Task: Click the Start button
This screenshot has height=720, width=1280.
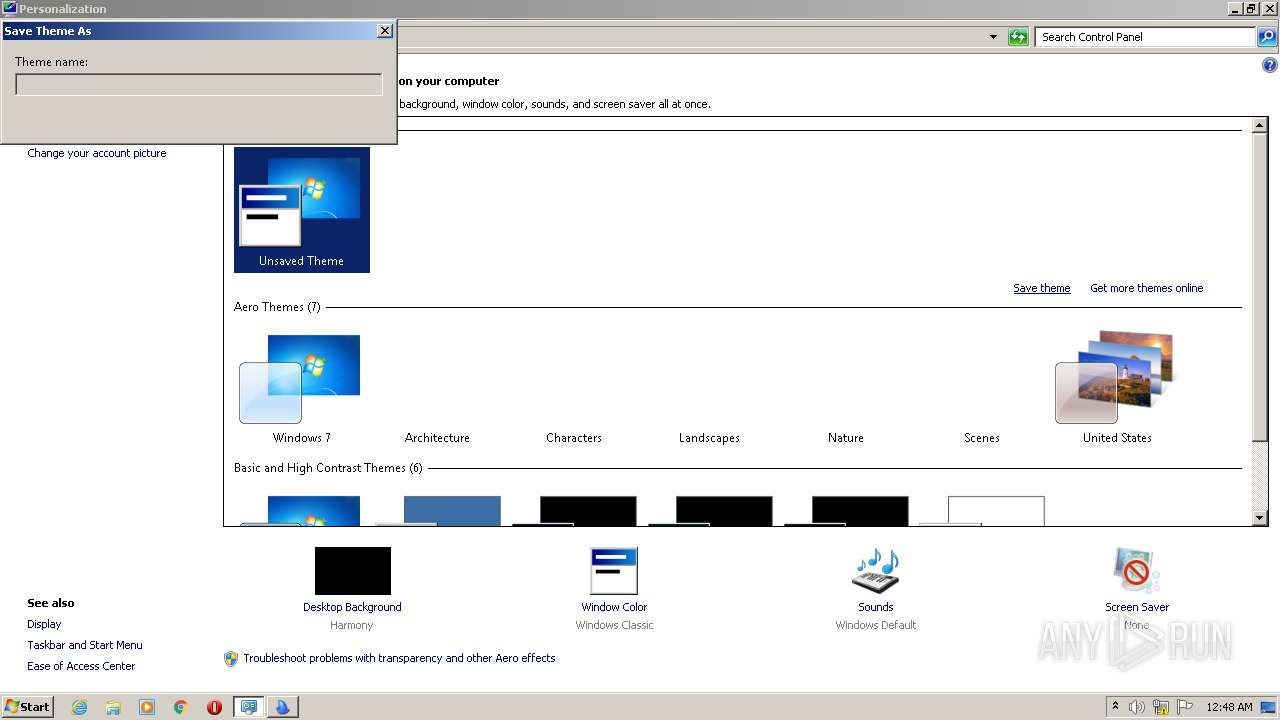Action: 28,707
